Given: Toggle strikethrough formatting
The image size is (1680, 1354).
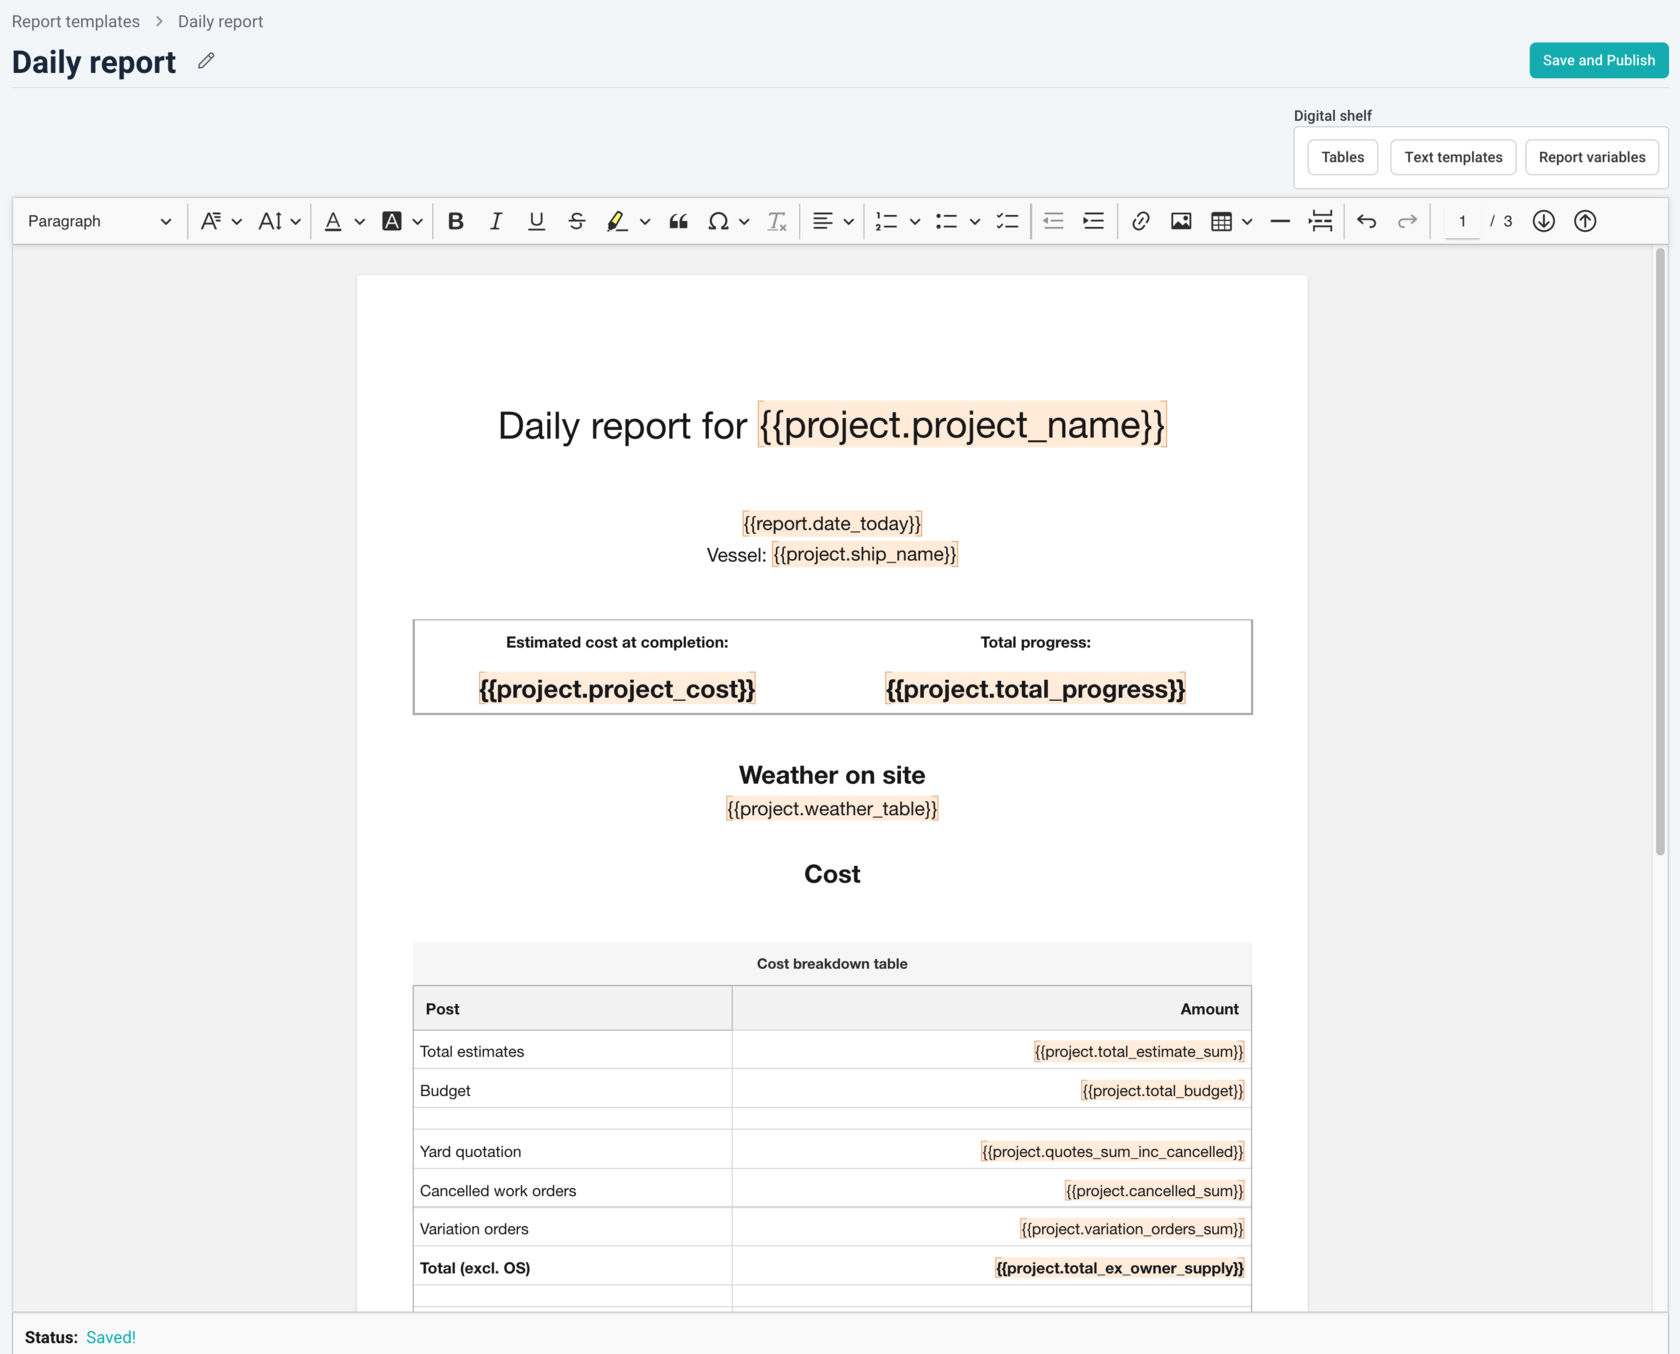Looking at the screenshot, I should pos(576,221).
